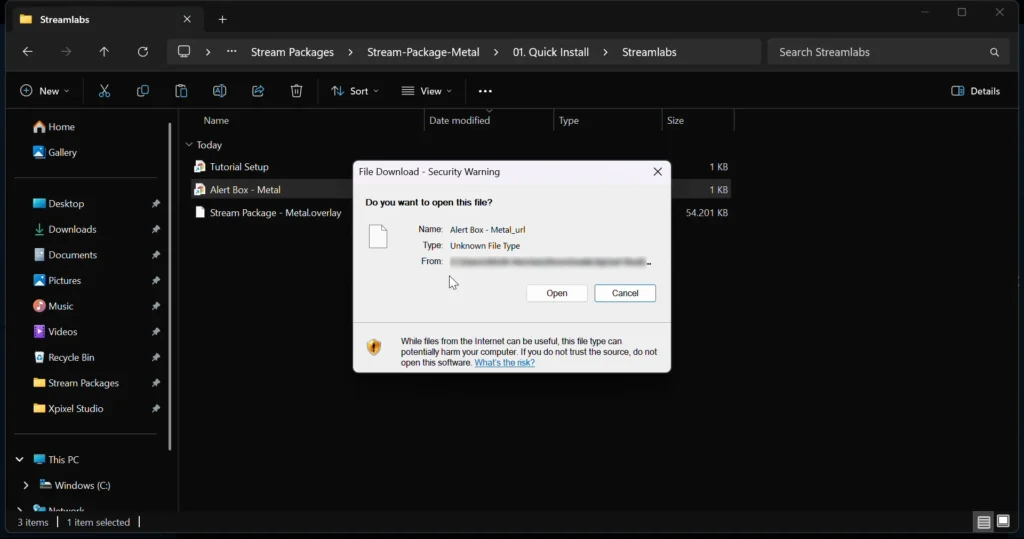The height and width of the screenshot is (539, 1024).
Task: Refresh the current folder view
Action: pos(143,52)
